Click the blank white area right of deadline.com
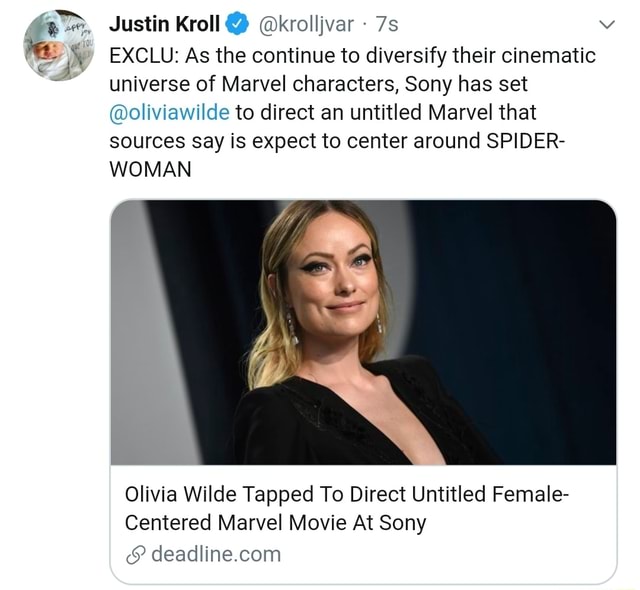Screen dimensions: 640x590 pyautogui.click(x=450, y=554)
